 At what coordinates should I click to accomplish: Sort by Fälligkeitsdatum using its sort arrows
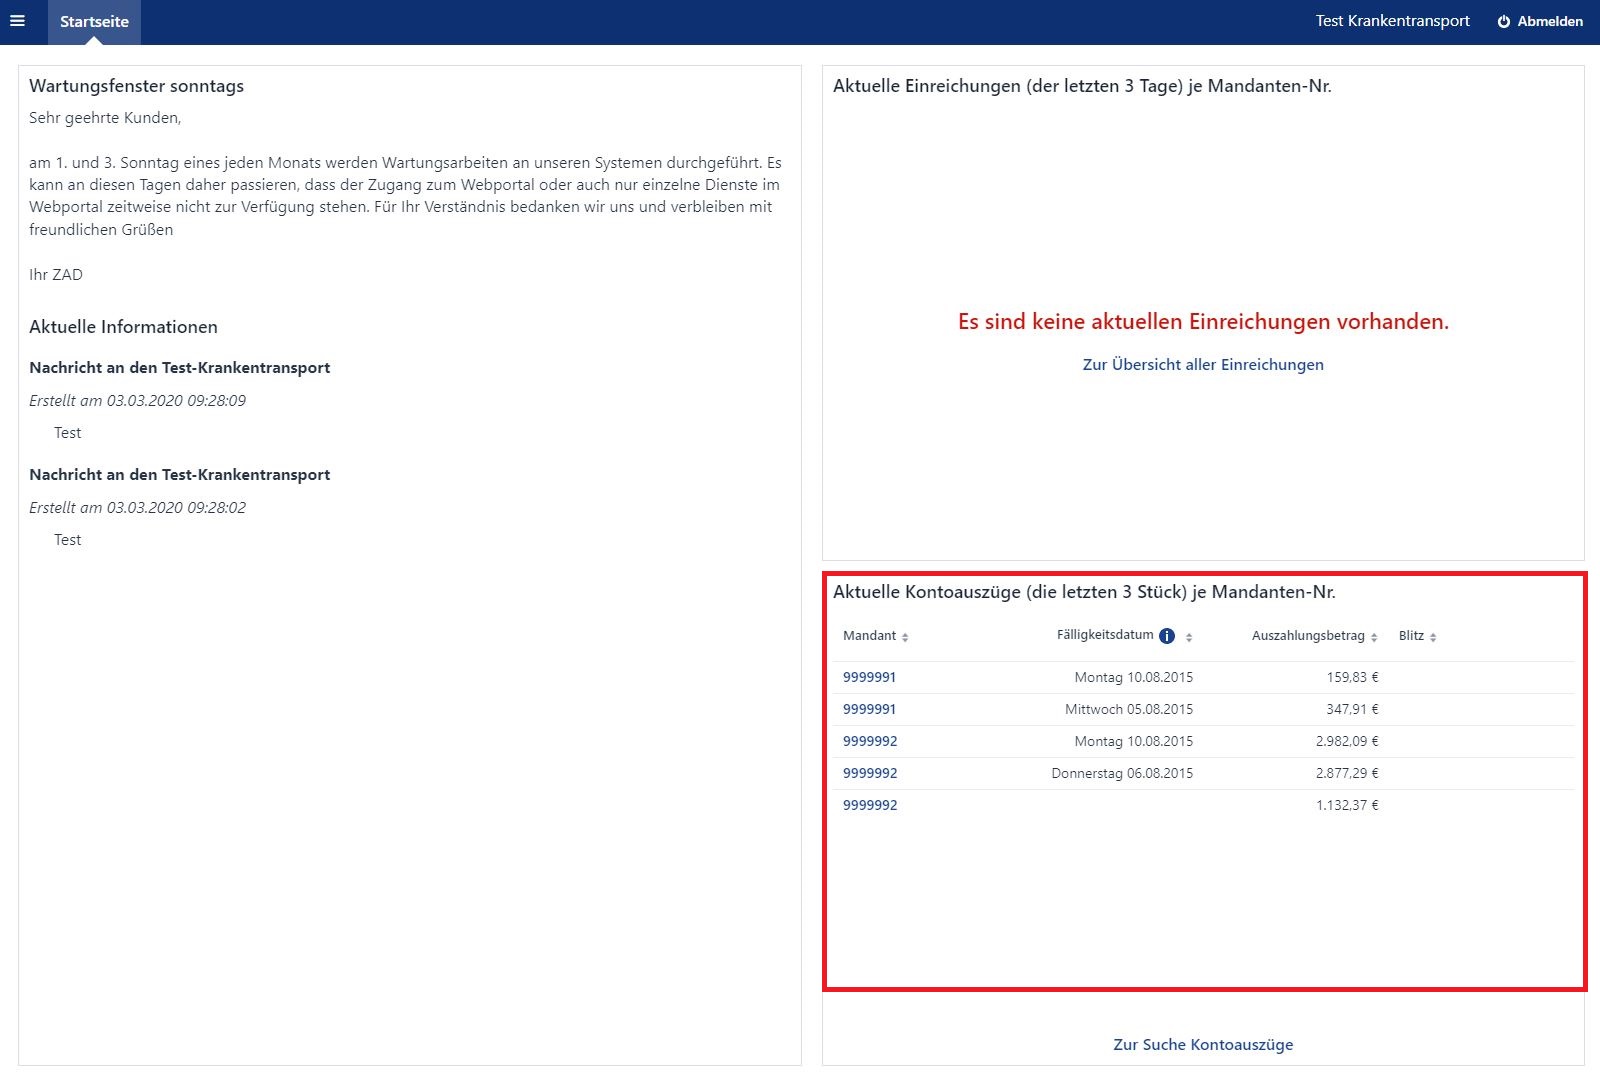click(1189, 637)
